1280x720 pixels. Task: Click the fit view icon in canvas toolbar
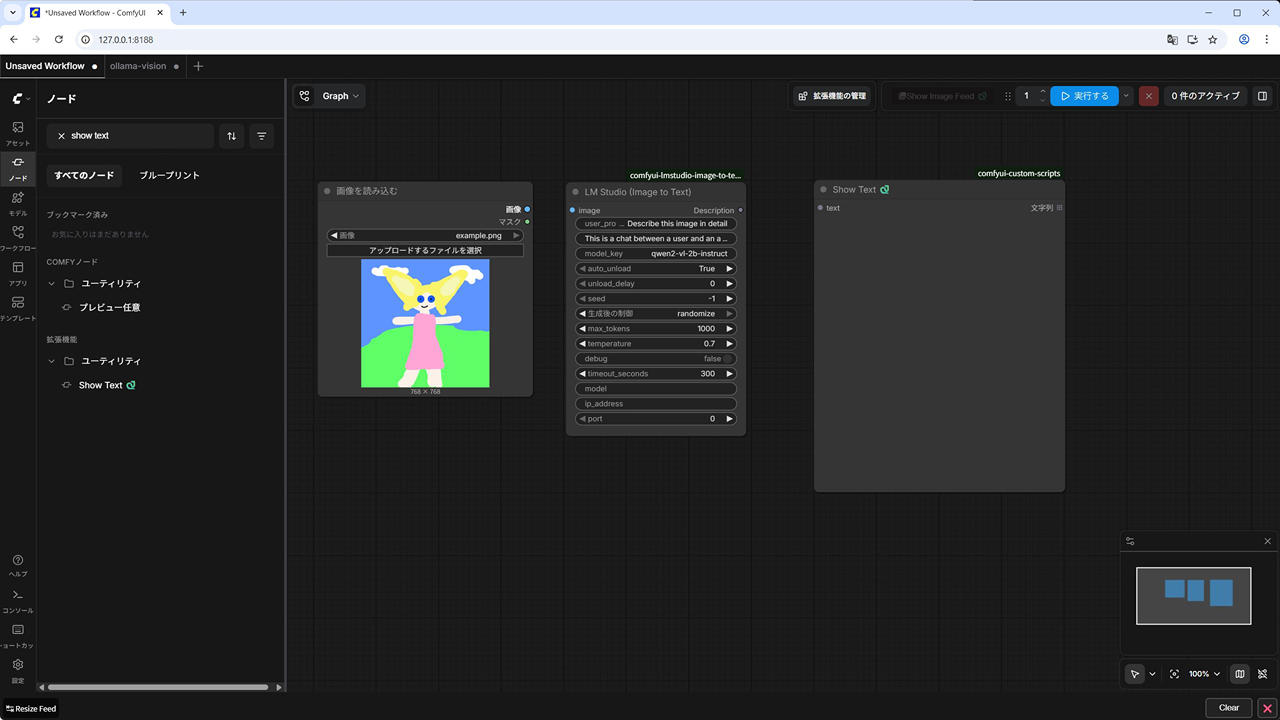point(1174,674)
